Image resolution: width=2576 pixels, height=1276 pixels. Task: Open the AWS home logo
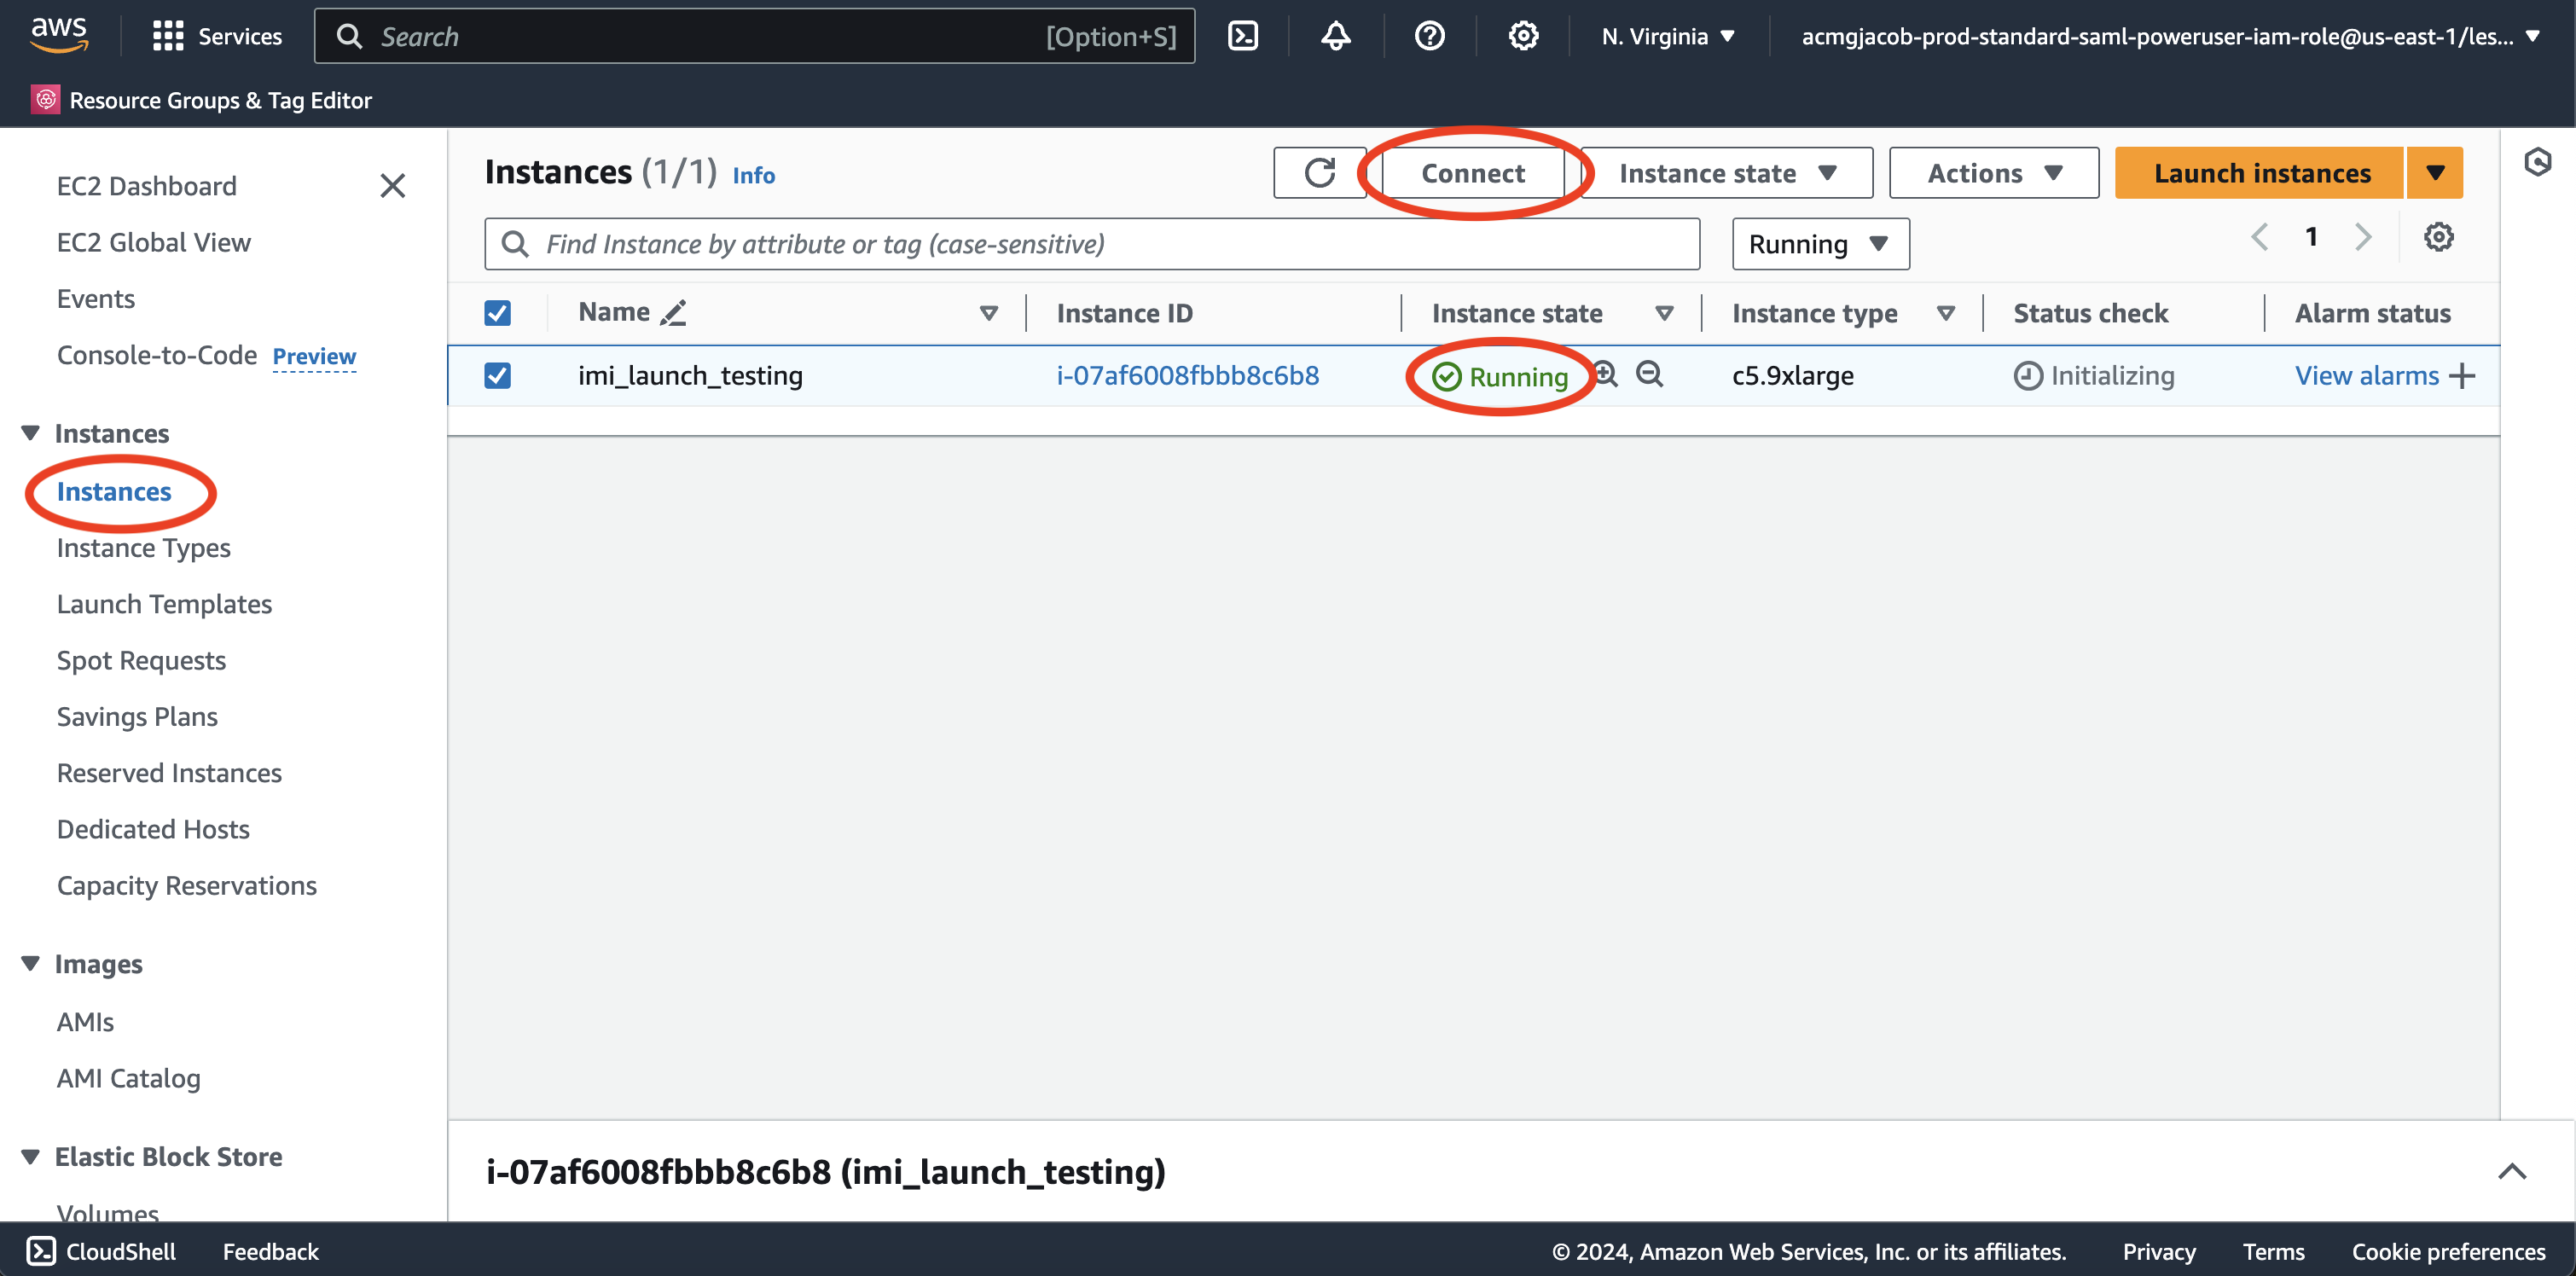pos(59,35)
